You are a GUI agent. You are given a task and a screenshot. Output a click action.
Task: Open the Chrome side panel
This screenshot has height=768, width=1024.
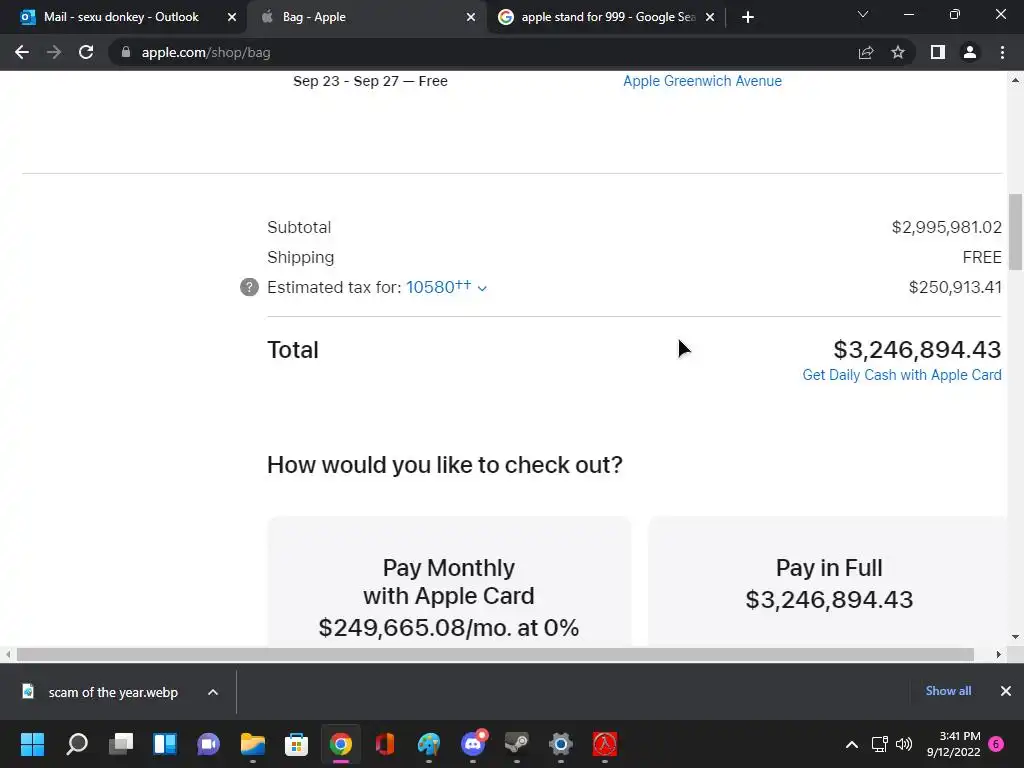(938, 52)
